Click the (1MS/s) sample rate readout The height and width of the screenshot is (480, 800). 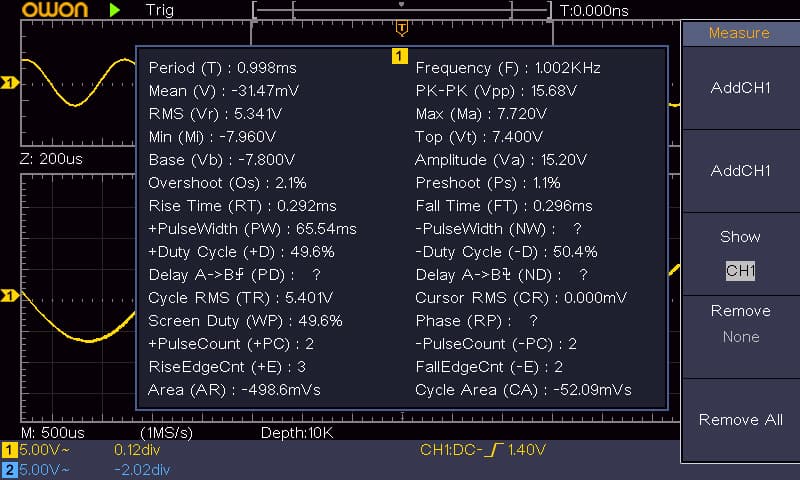click(166, 433)
